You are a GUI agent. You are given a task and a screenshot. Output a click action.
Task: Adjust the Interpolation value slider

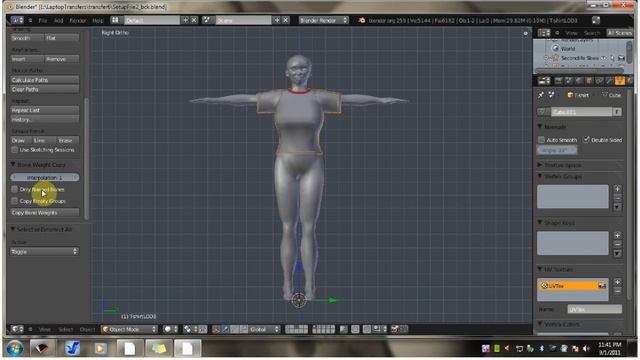44,178
